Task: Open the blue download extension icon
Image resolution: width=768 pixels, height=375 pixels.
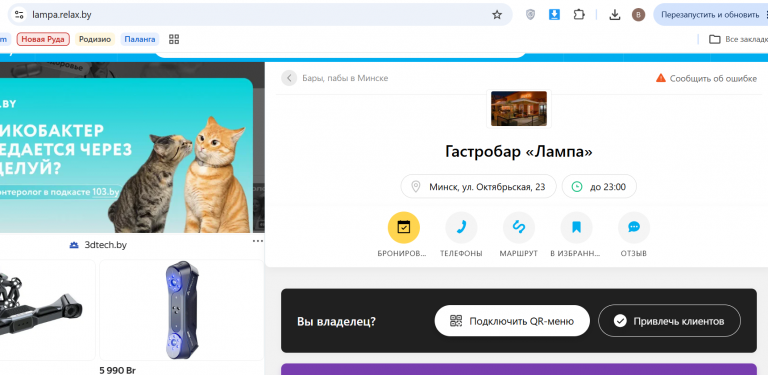Action: click(554, 15)
